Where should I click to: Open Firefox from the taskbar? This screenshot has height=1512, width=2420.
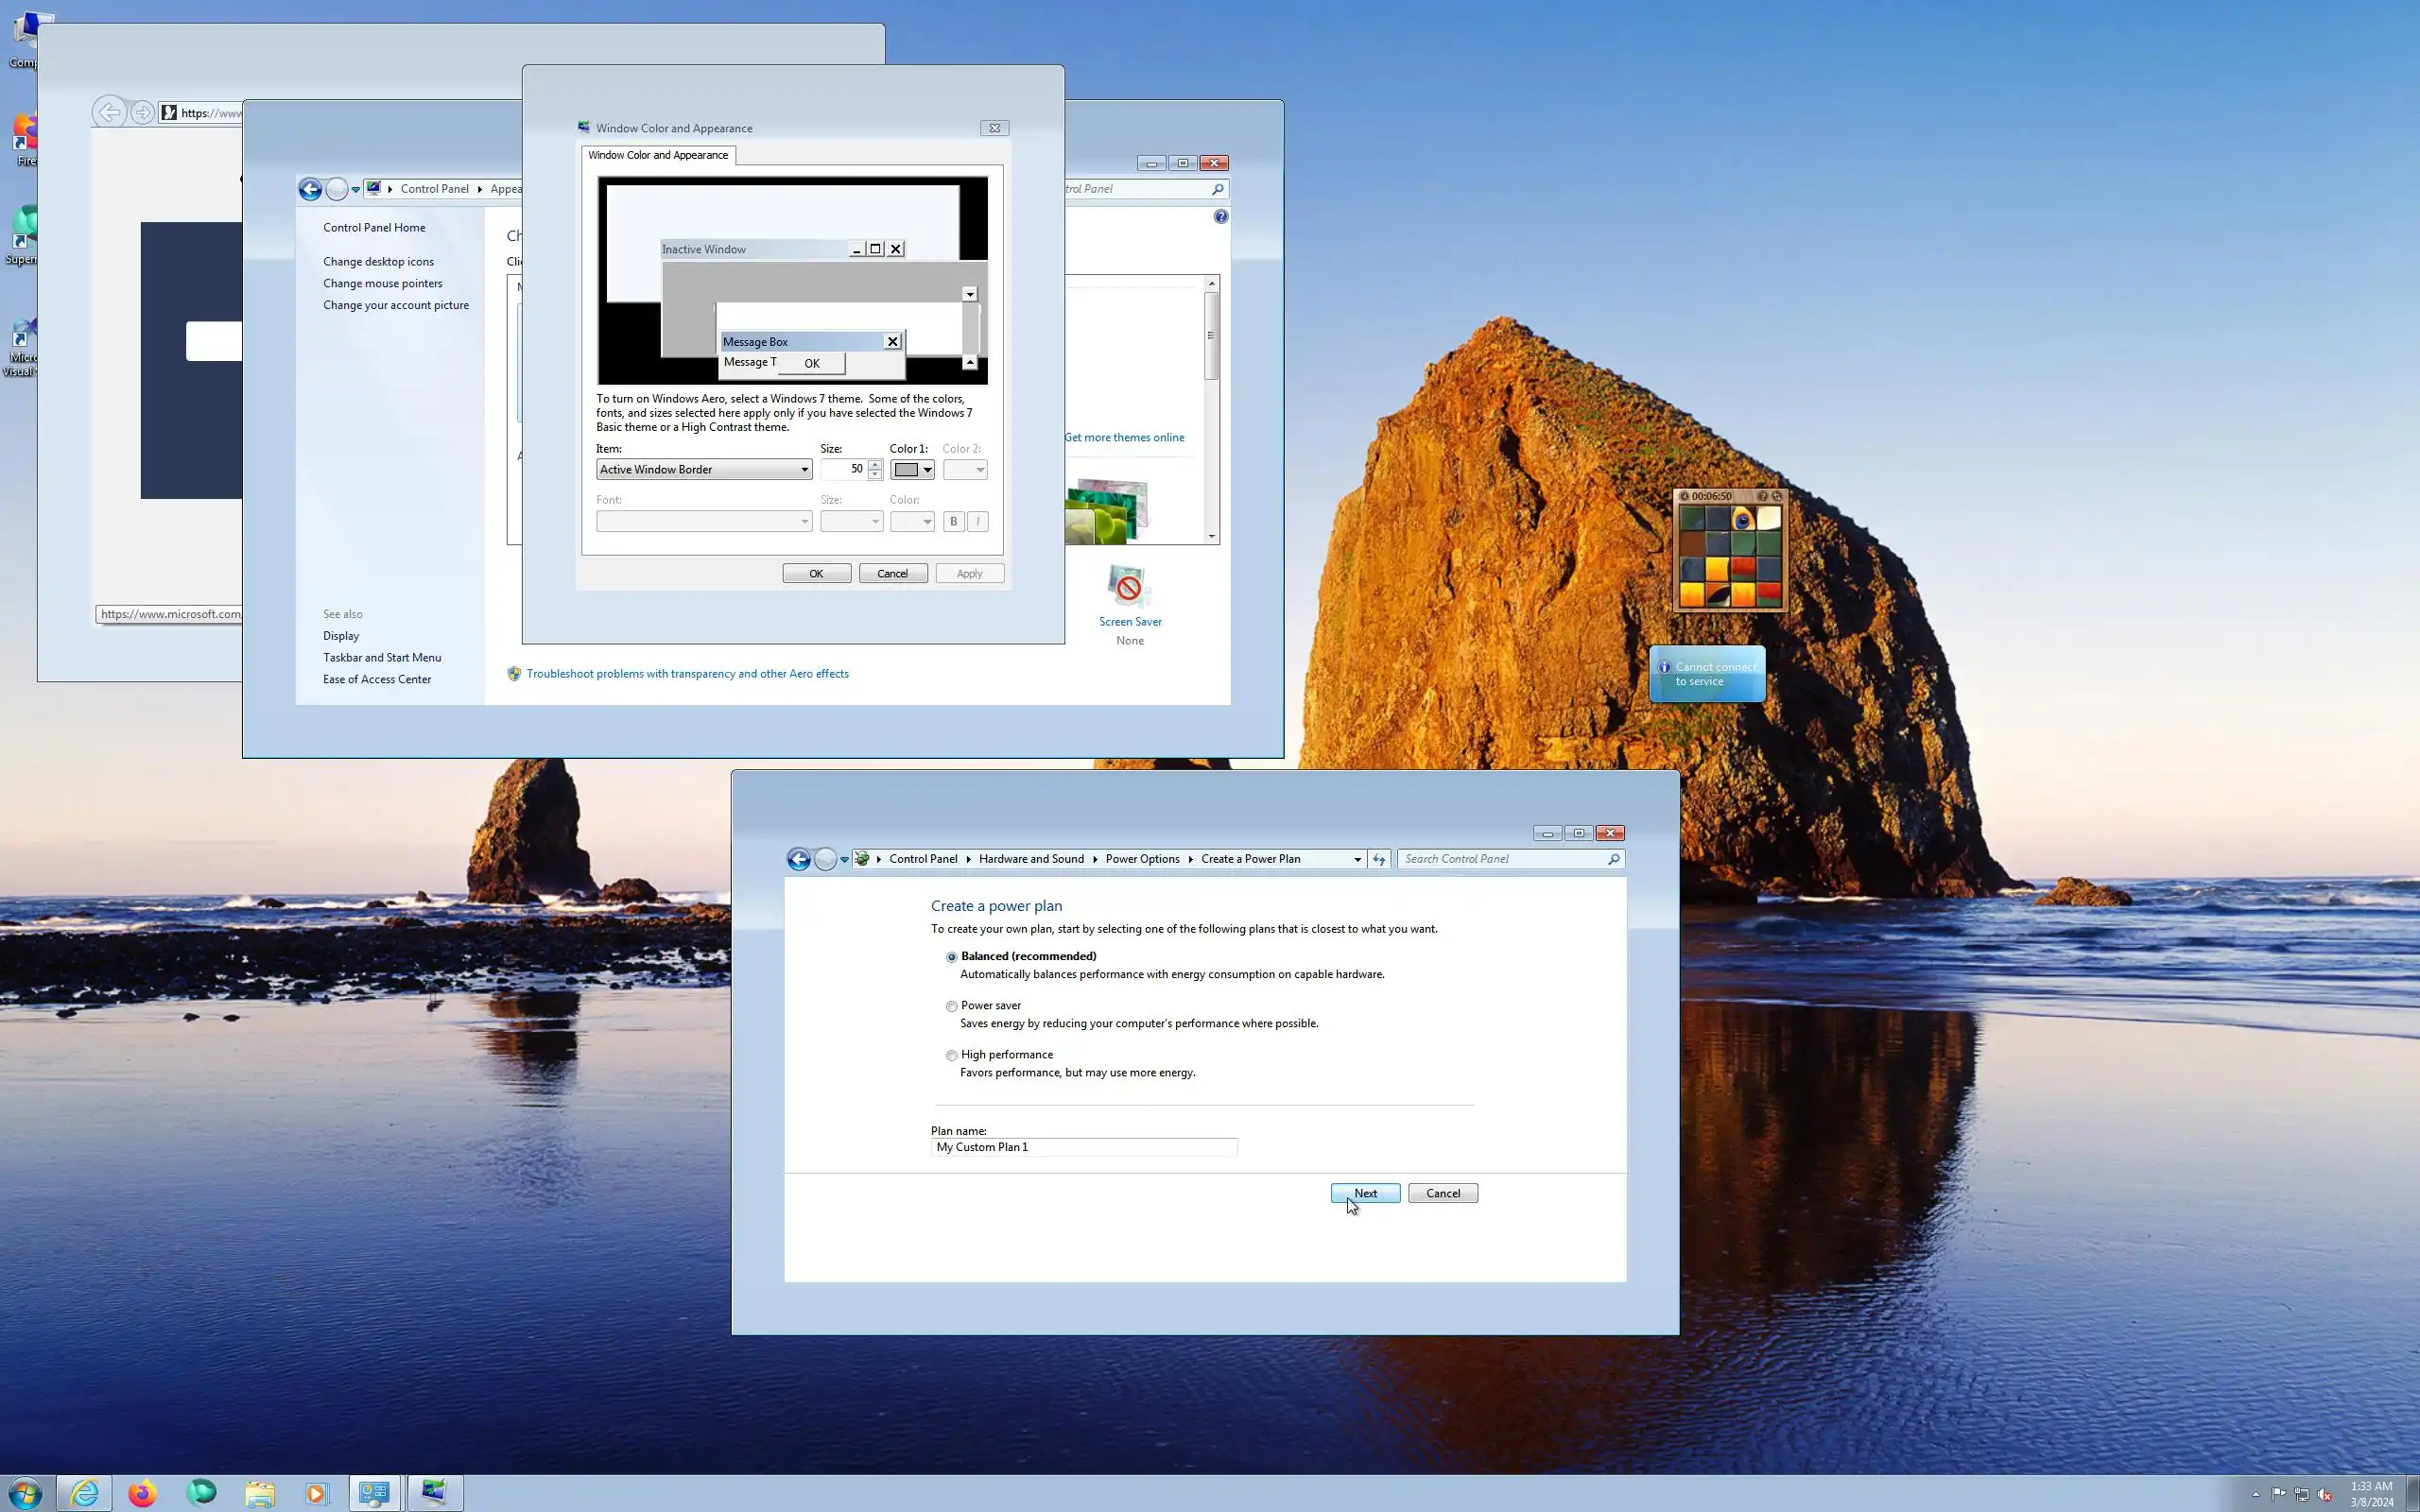(143, 1493)
